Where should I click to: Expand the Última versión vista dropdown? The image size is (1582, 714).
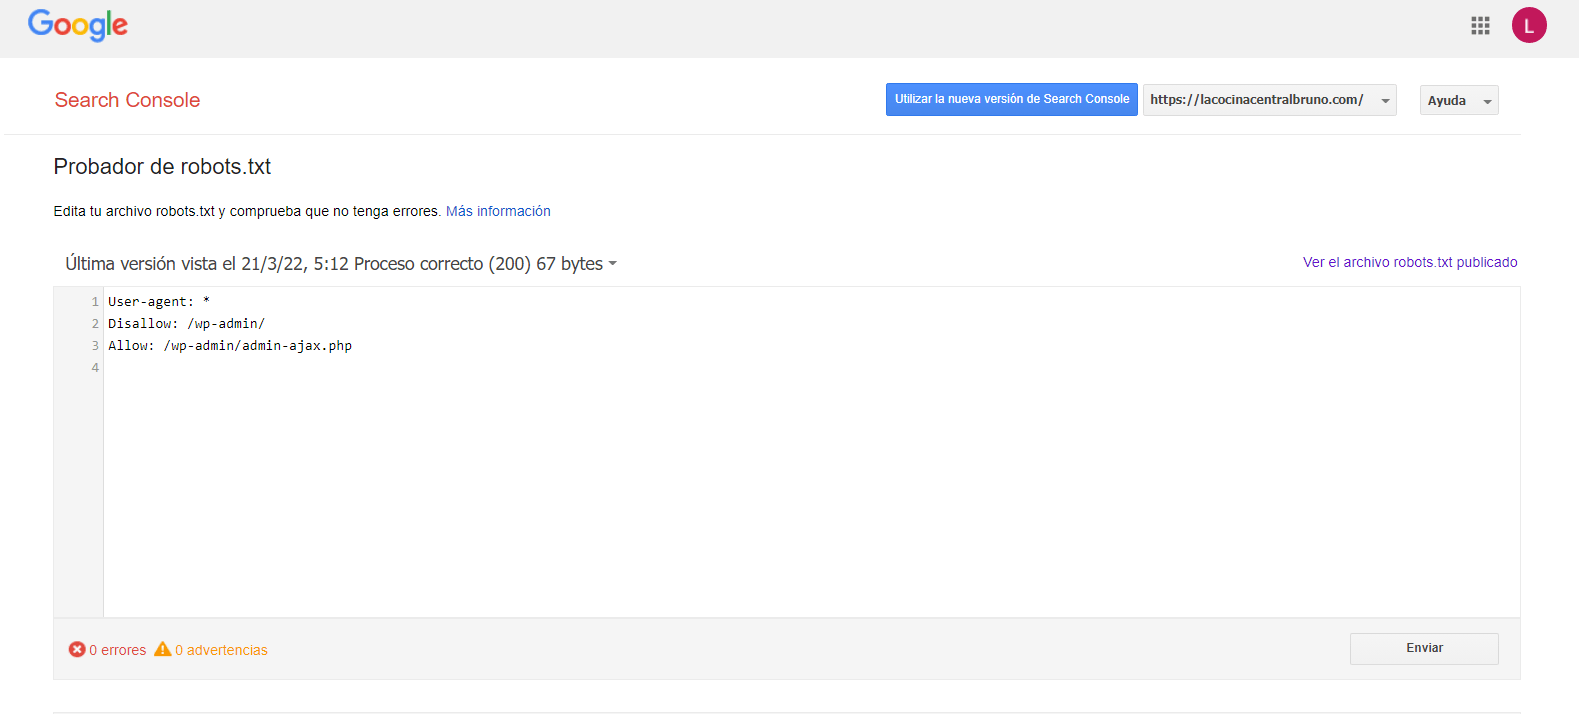(341, 264)
